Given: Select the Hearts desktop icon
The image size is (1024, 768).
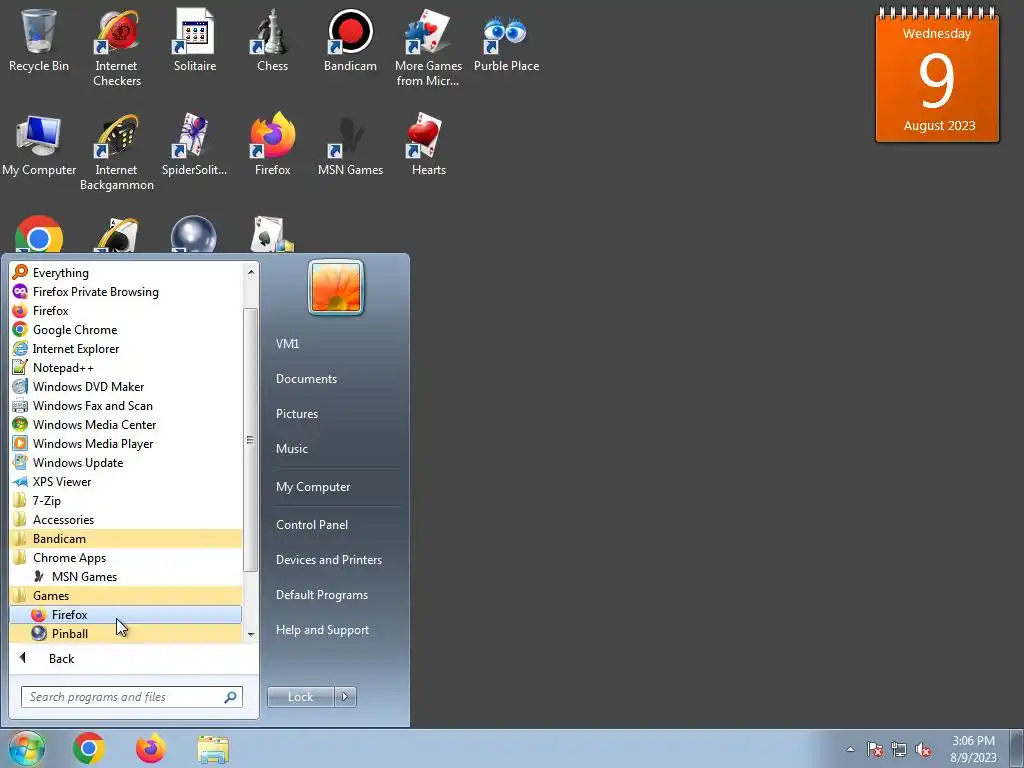Looking at the screenshot, I should 428,145.
